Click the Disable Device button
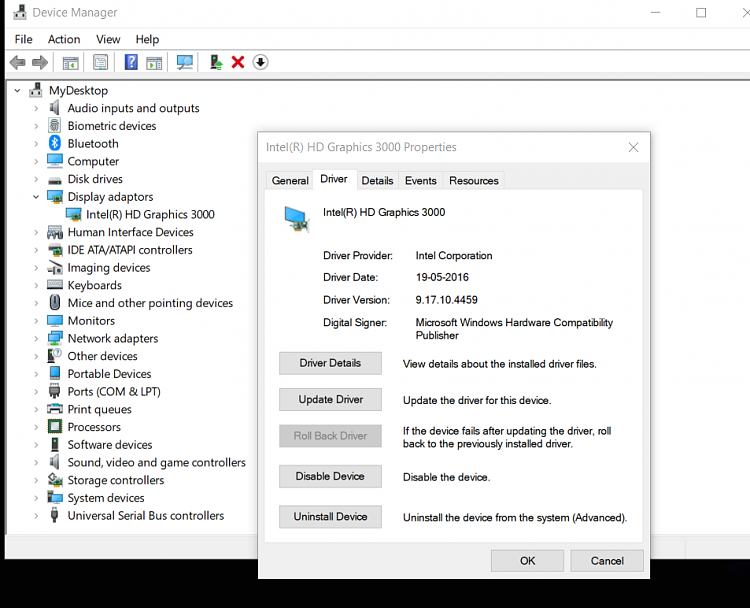 tap(330, 476)
